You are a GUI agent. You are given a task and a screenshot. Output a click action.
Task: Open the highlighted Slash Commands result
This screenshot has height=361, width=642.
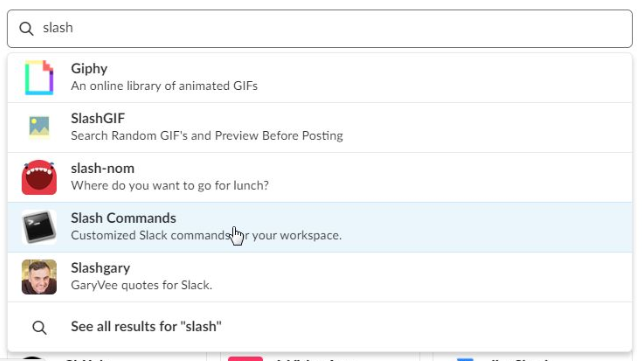point(320,227)
